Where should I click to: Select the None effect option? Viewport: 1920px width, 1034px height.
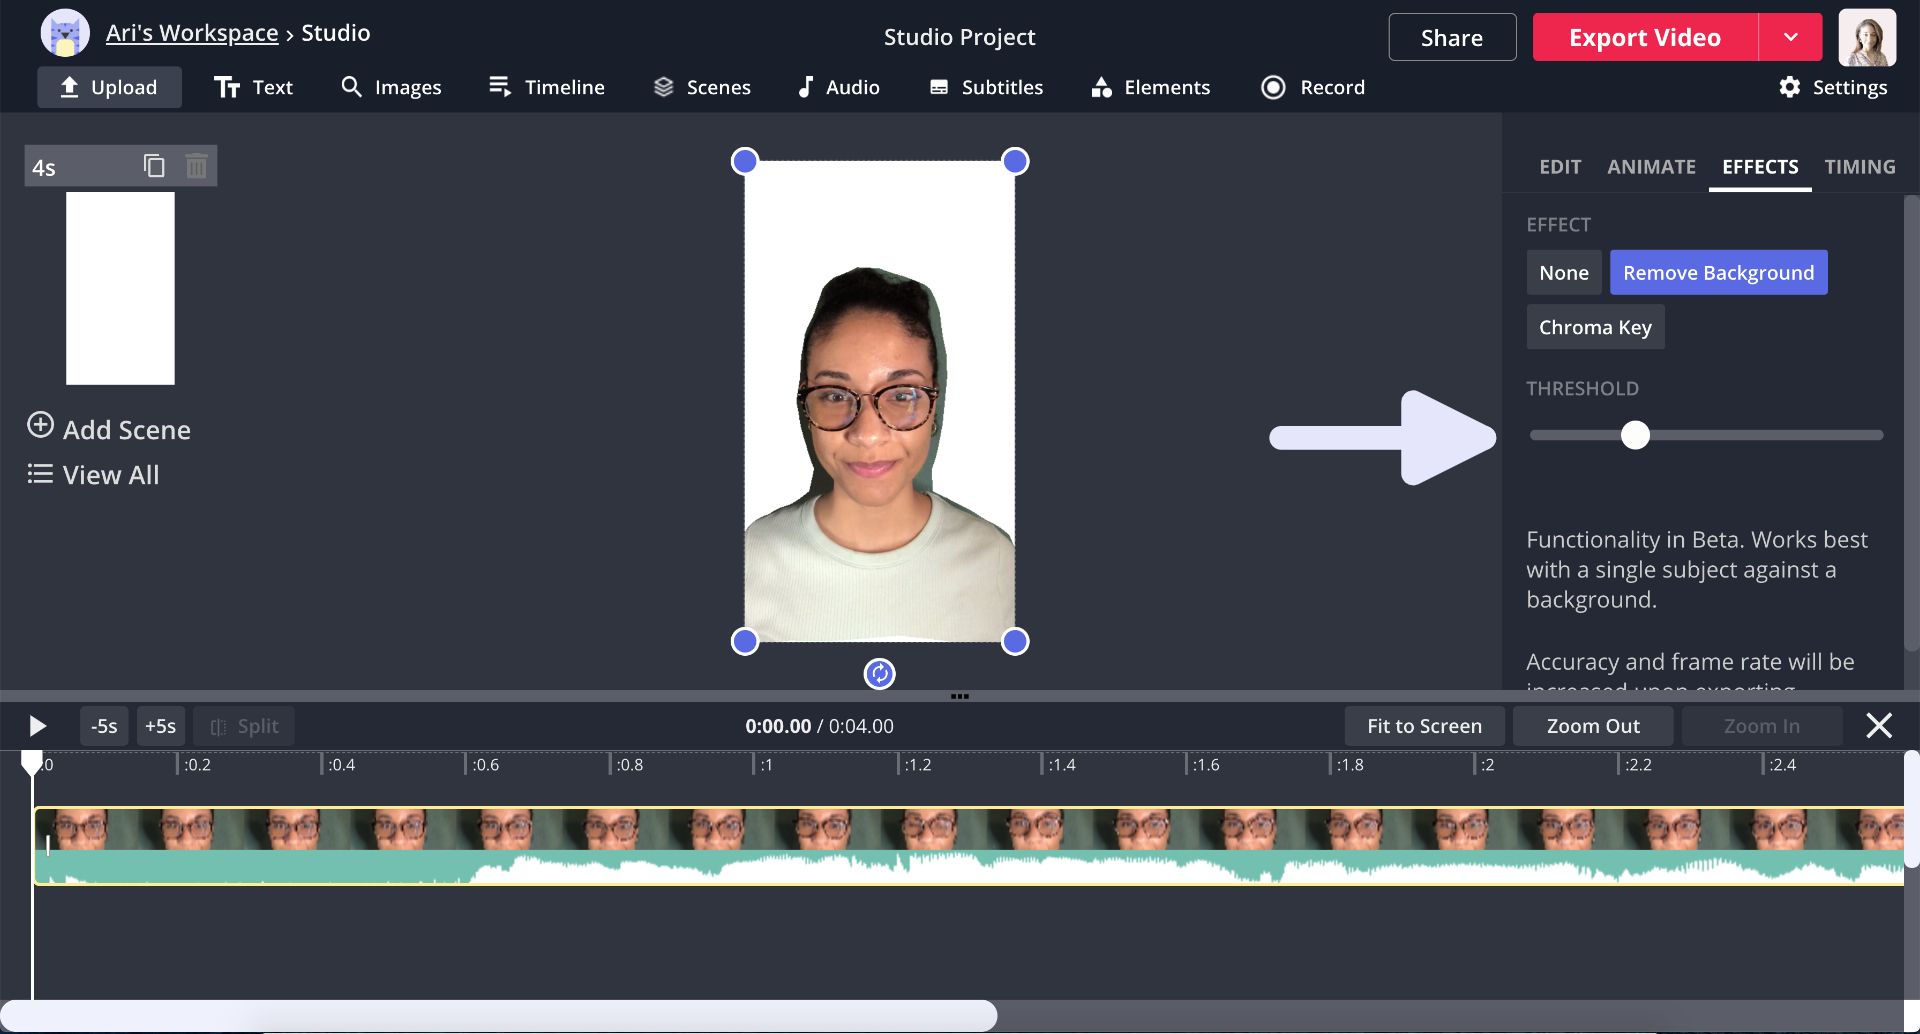point(1563,273)
